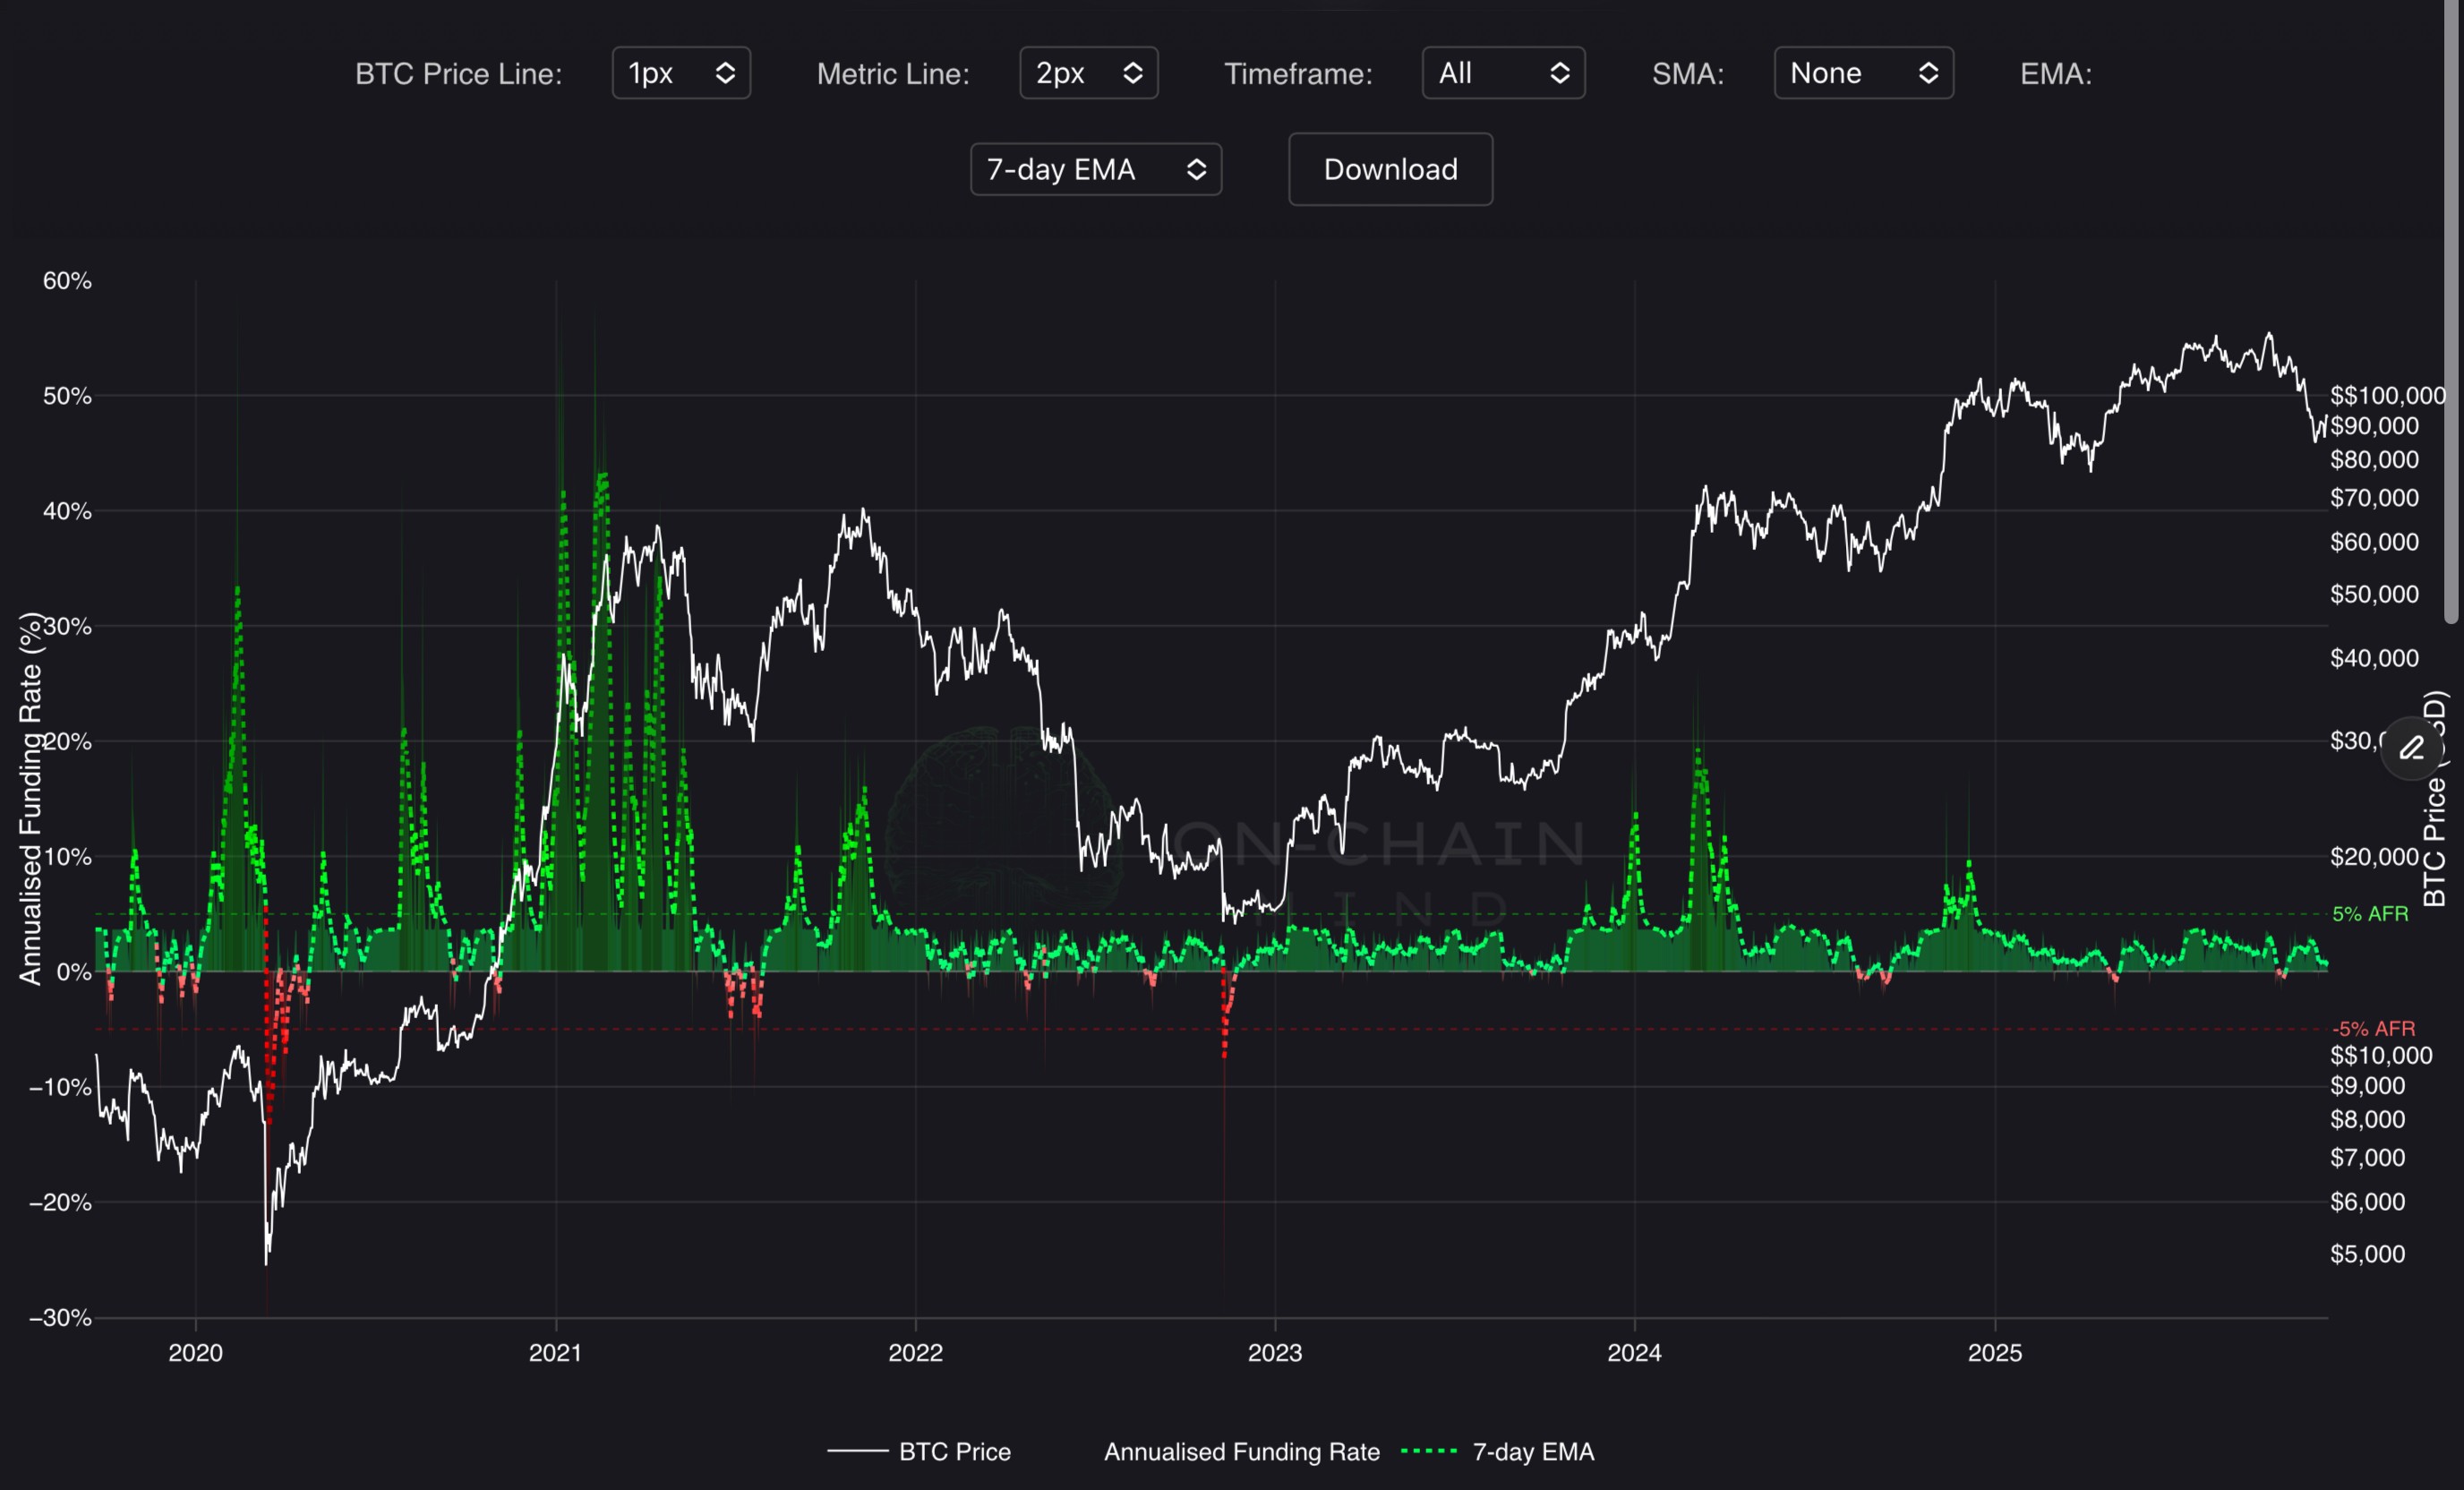Click the pencil edit floating icon
The height and width of the screenshot is (1490, 2464).
[2411, 748]
